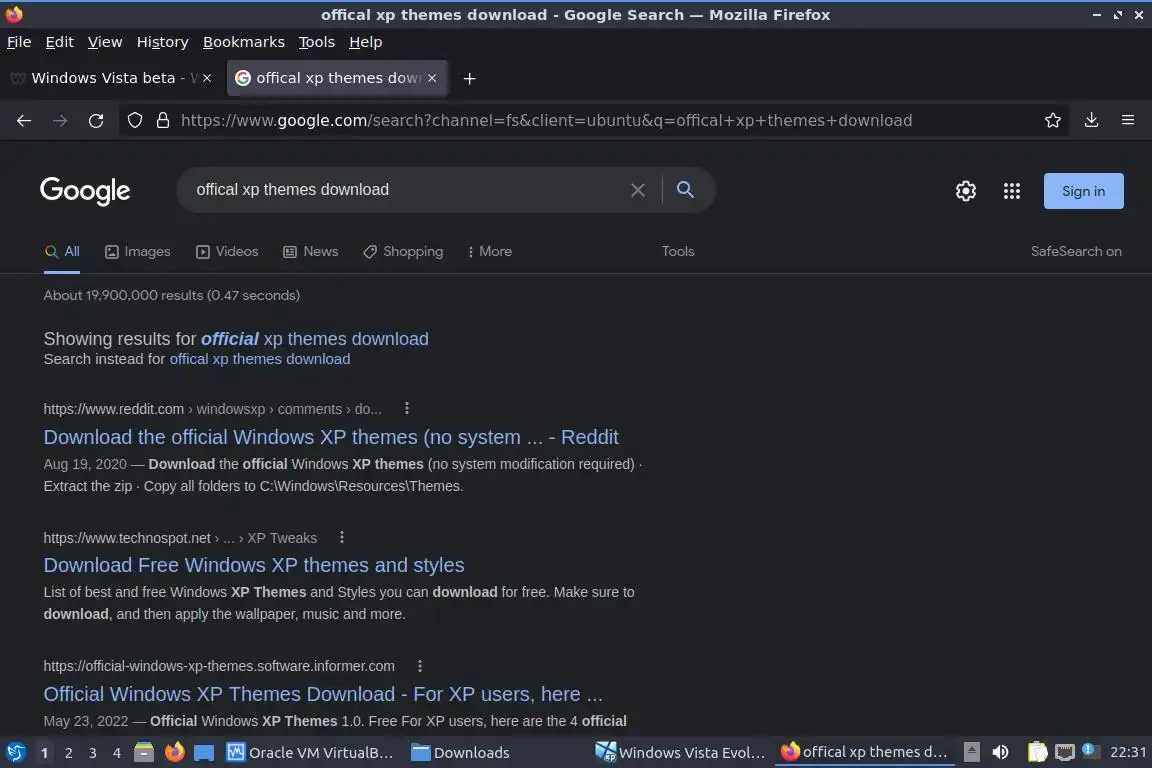
Task: Go back using the browser back arrow
Action: [24, 121]
